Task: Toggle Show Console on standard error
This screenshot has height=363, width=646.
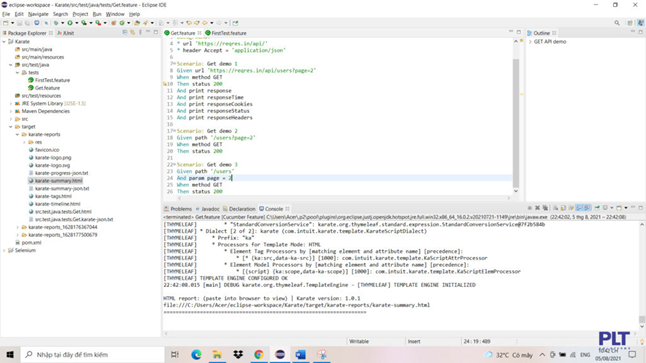Action: point(587,208)
